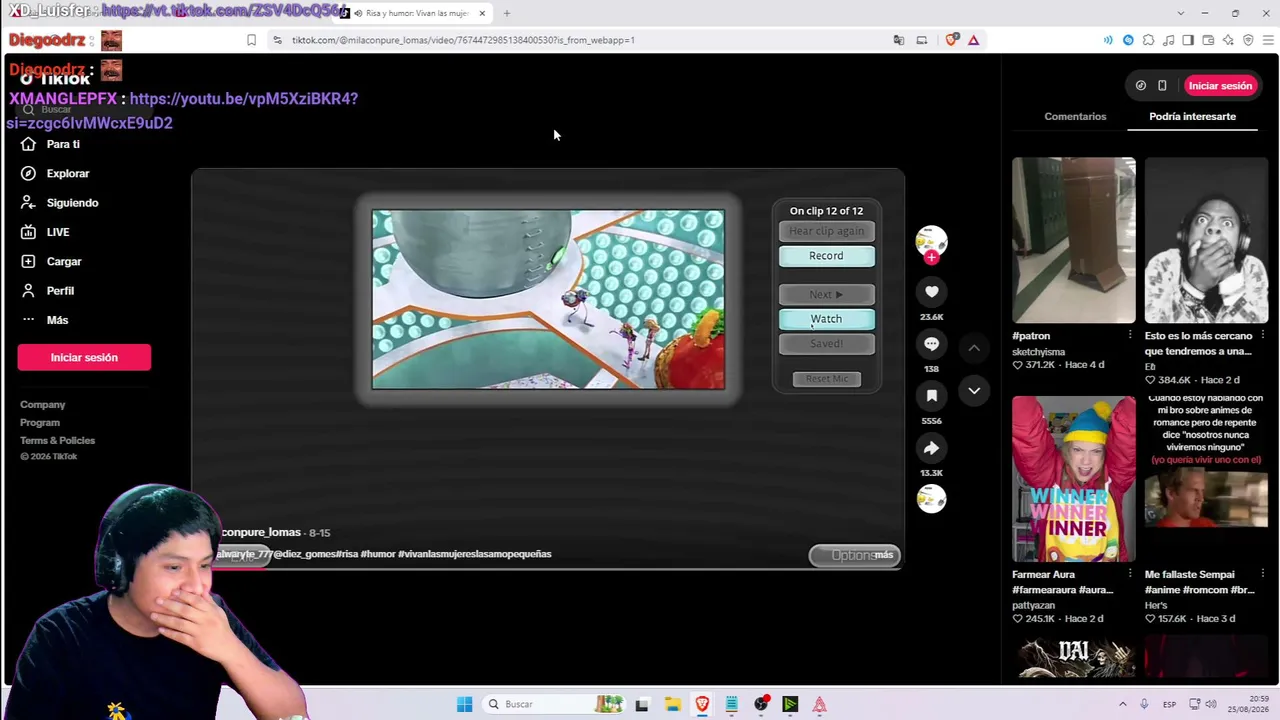The image size is (1280, 720).
Task: Open the Company footer link
Action: 42,405
